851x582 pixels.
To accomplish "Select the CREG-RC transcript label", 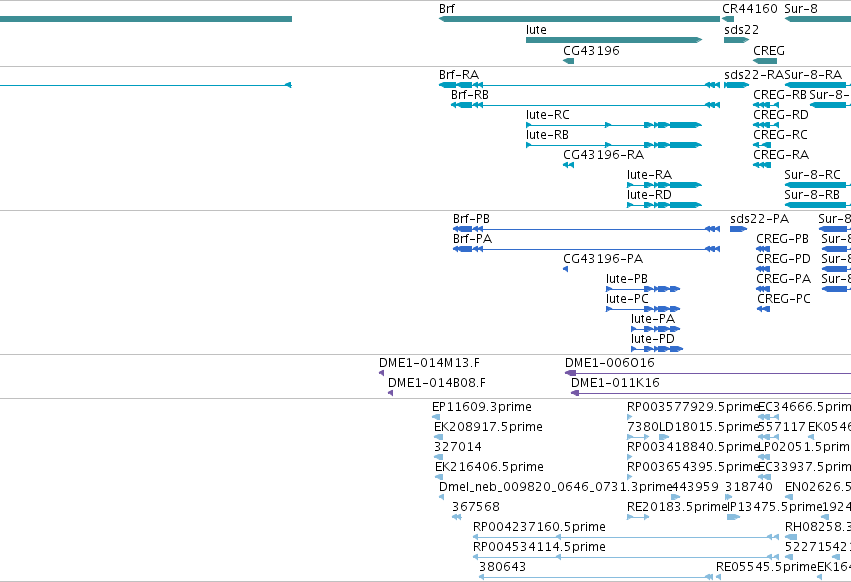I will [x=780, y=135].
